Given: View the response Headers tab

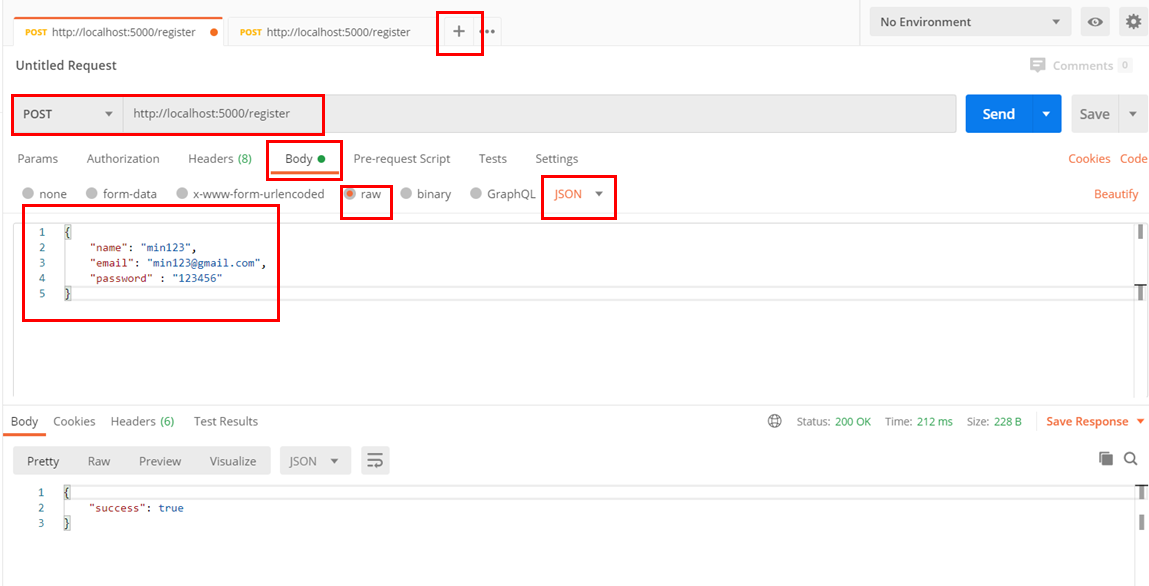Looking at the screenshot, I should tap(142, 421).
